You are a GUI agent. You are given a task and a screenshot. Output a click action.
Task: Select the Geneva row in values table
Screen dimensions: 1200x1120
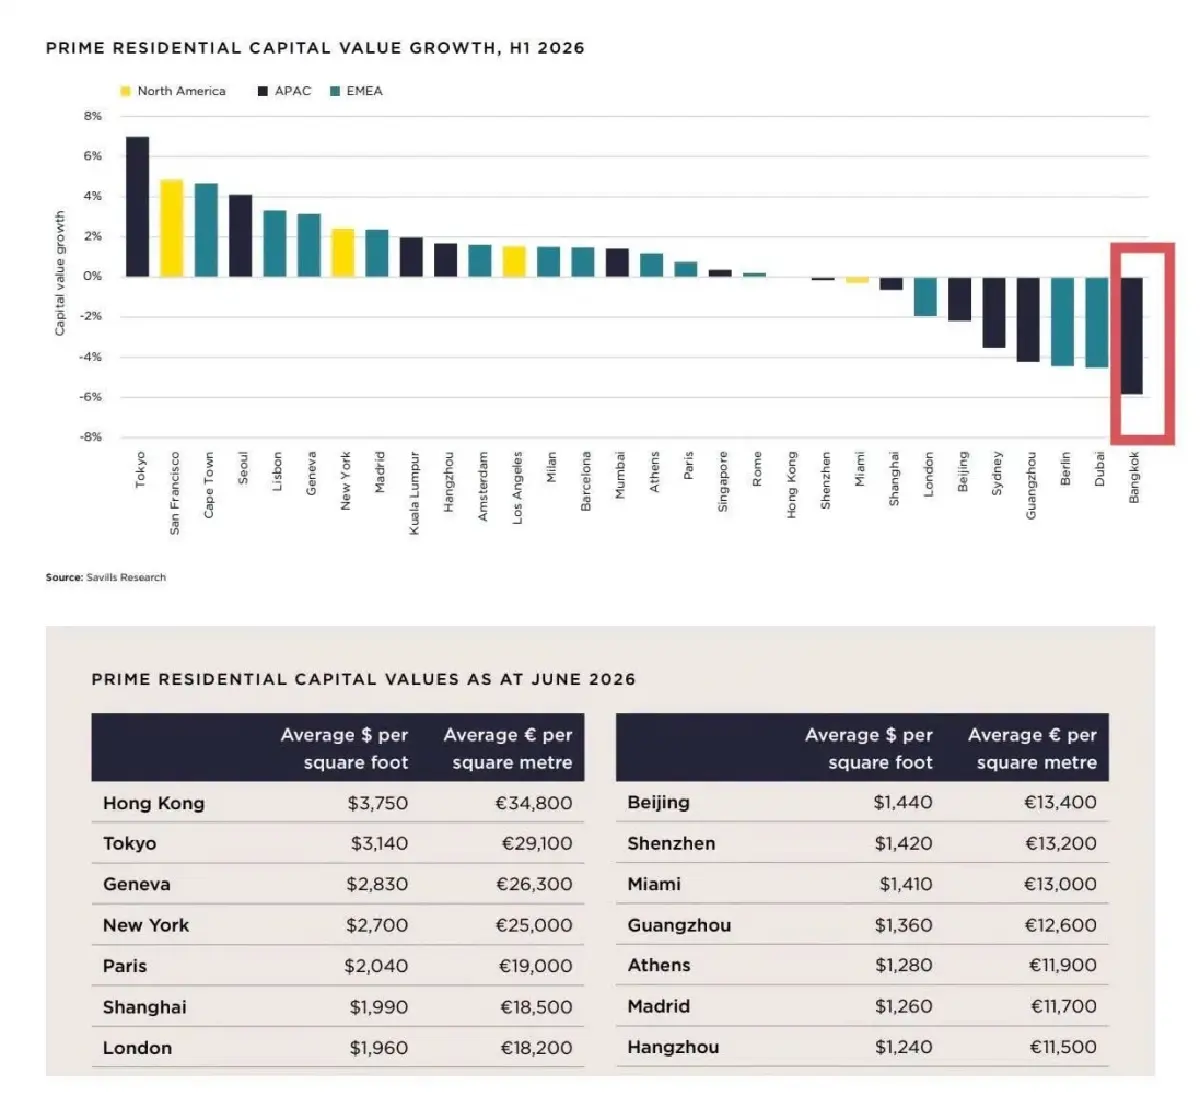point(338,884)
